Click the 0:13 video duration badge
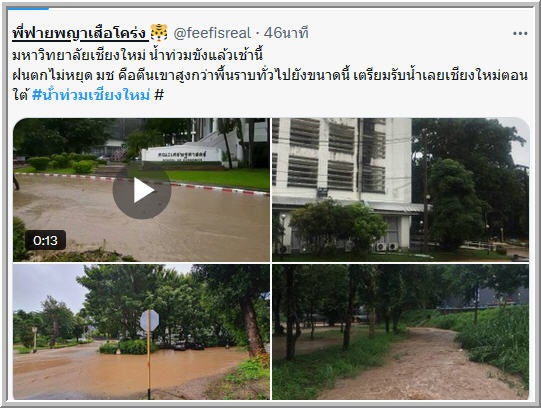Viewport: 541px width, 408px height. (x=45, y=240)
